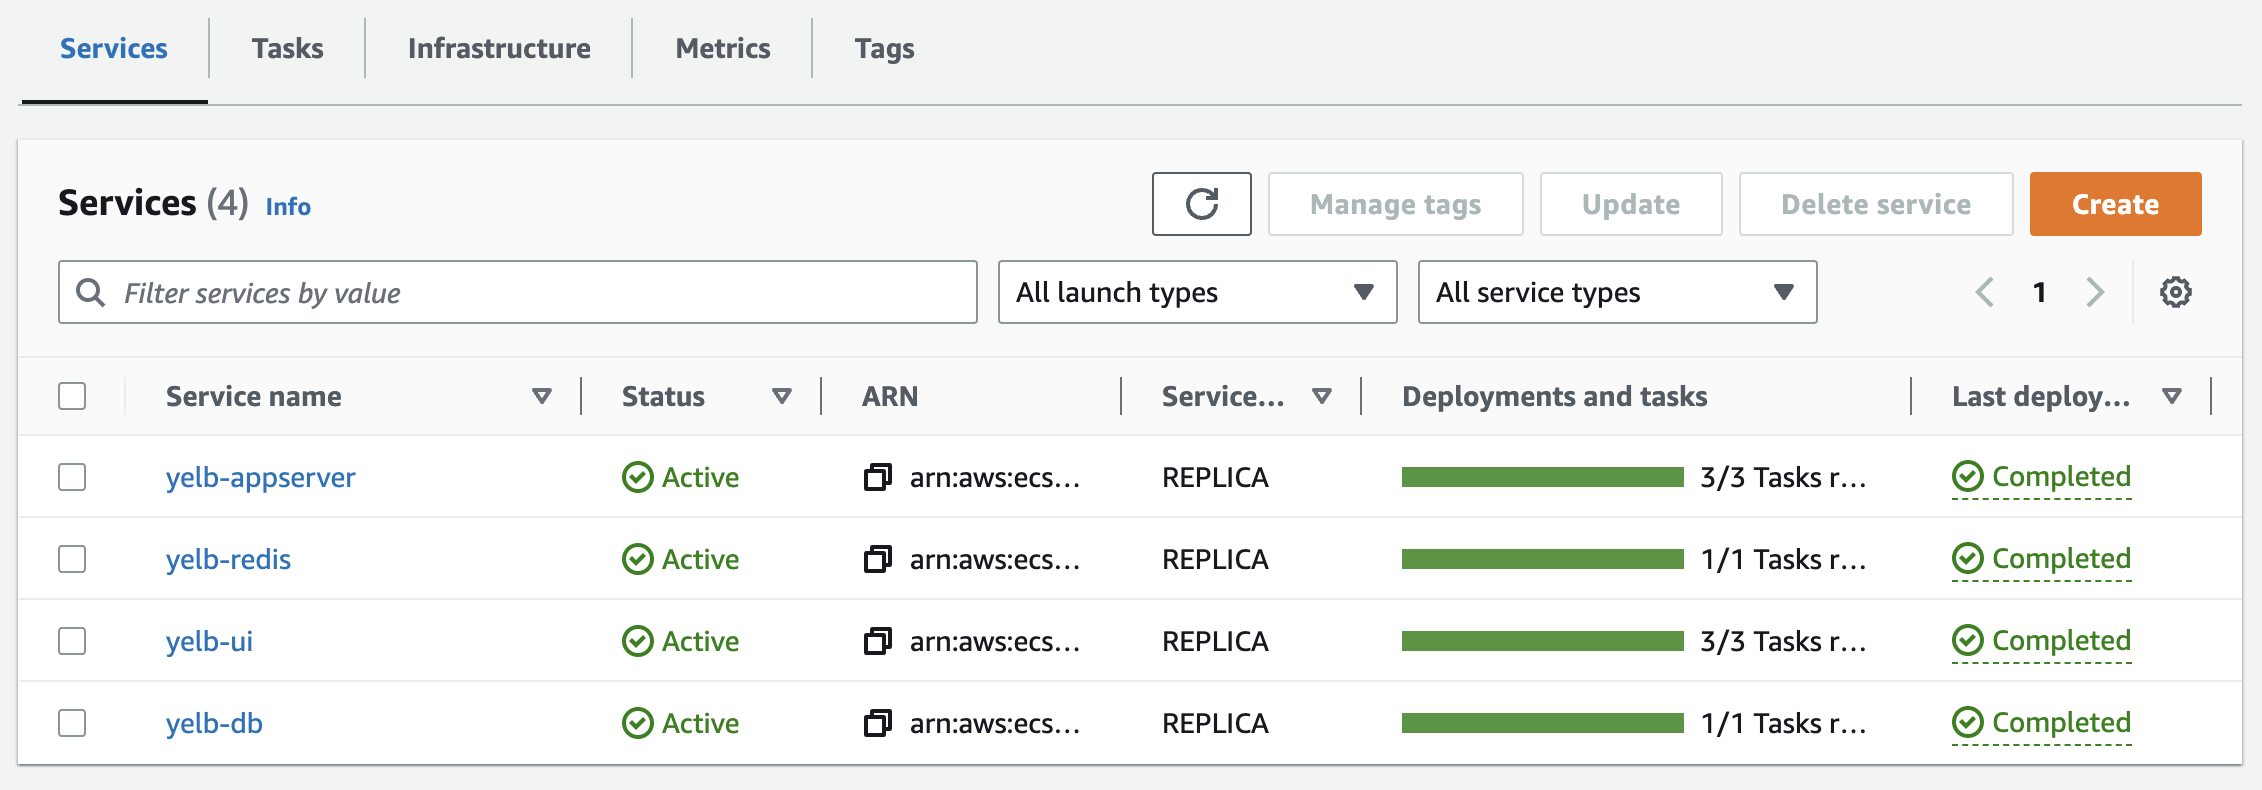The height and width of the screenshot is (790, 2262).
Task: Copy ARN for yelb-ui
Action: click(x=877, y=641)
